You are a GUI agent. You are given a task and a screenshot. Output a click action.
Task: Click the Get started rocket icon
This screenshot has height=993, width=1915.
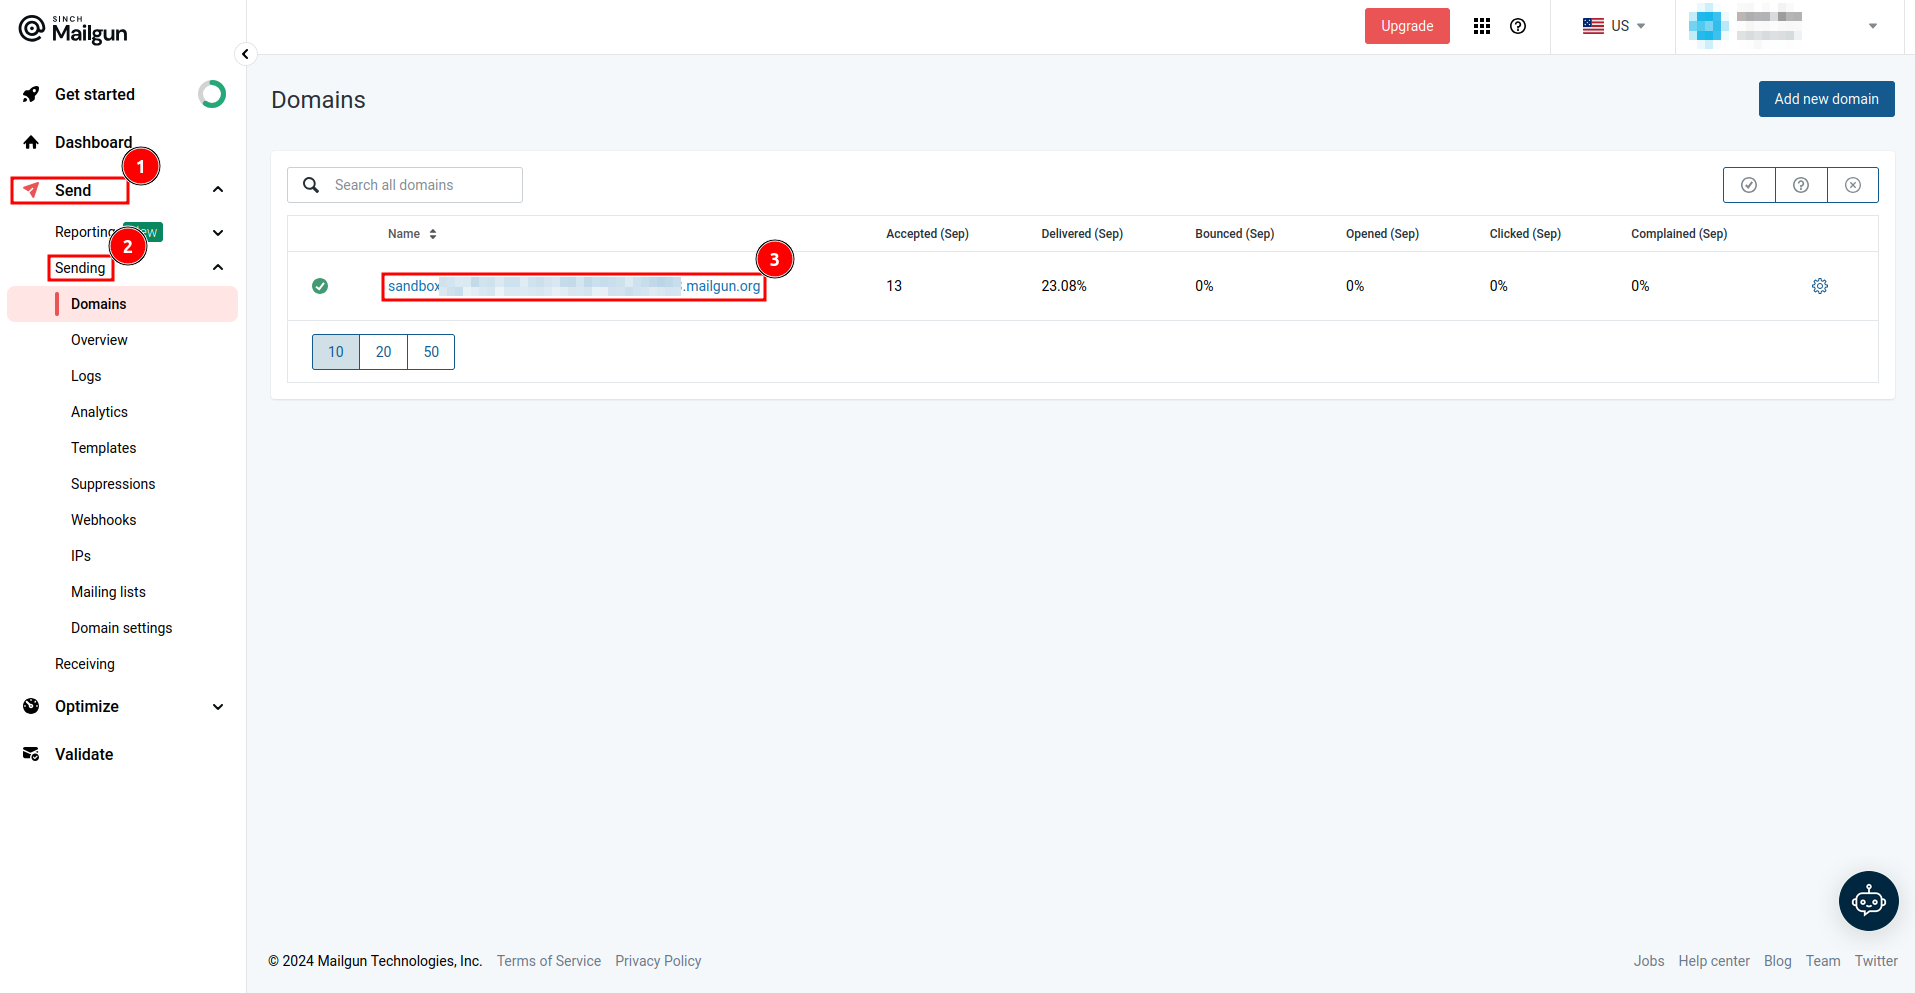click(x=31, y=94)
